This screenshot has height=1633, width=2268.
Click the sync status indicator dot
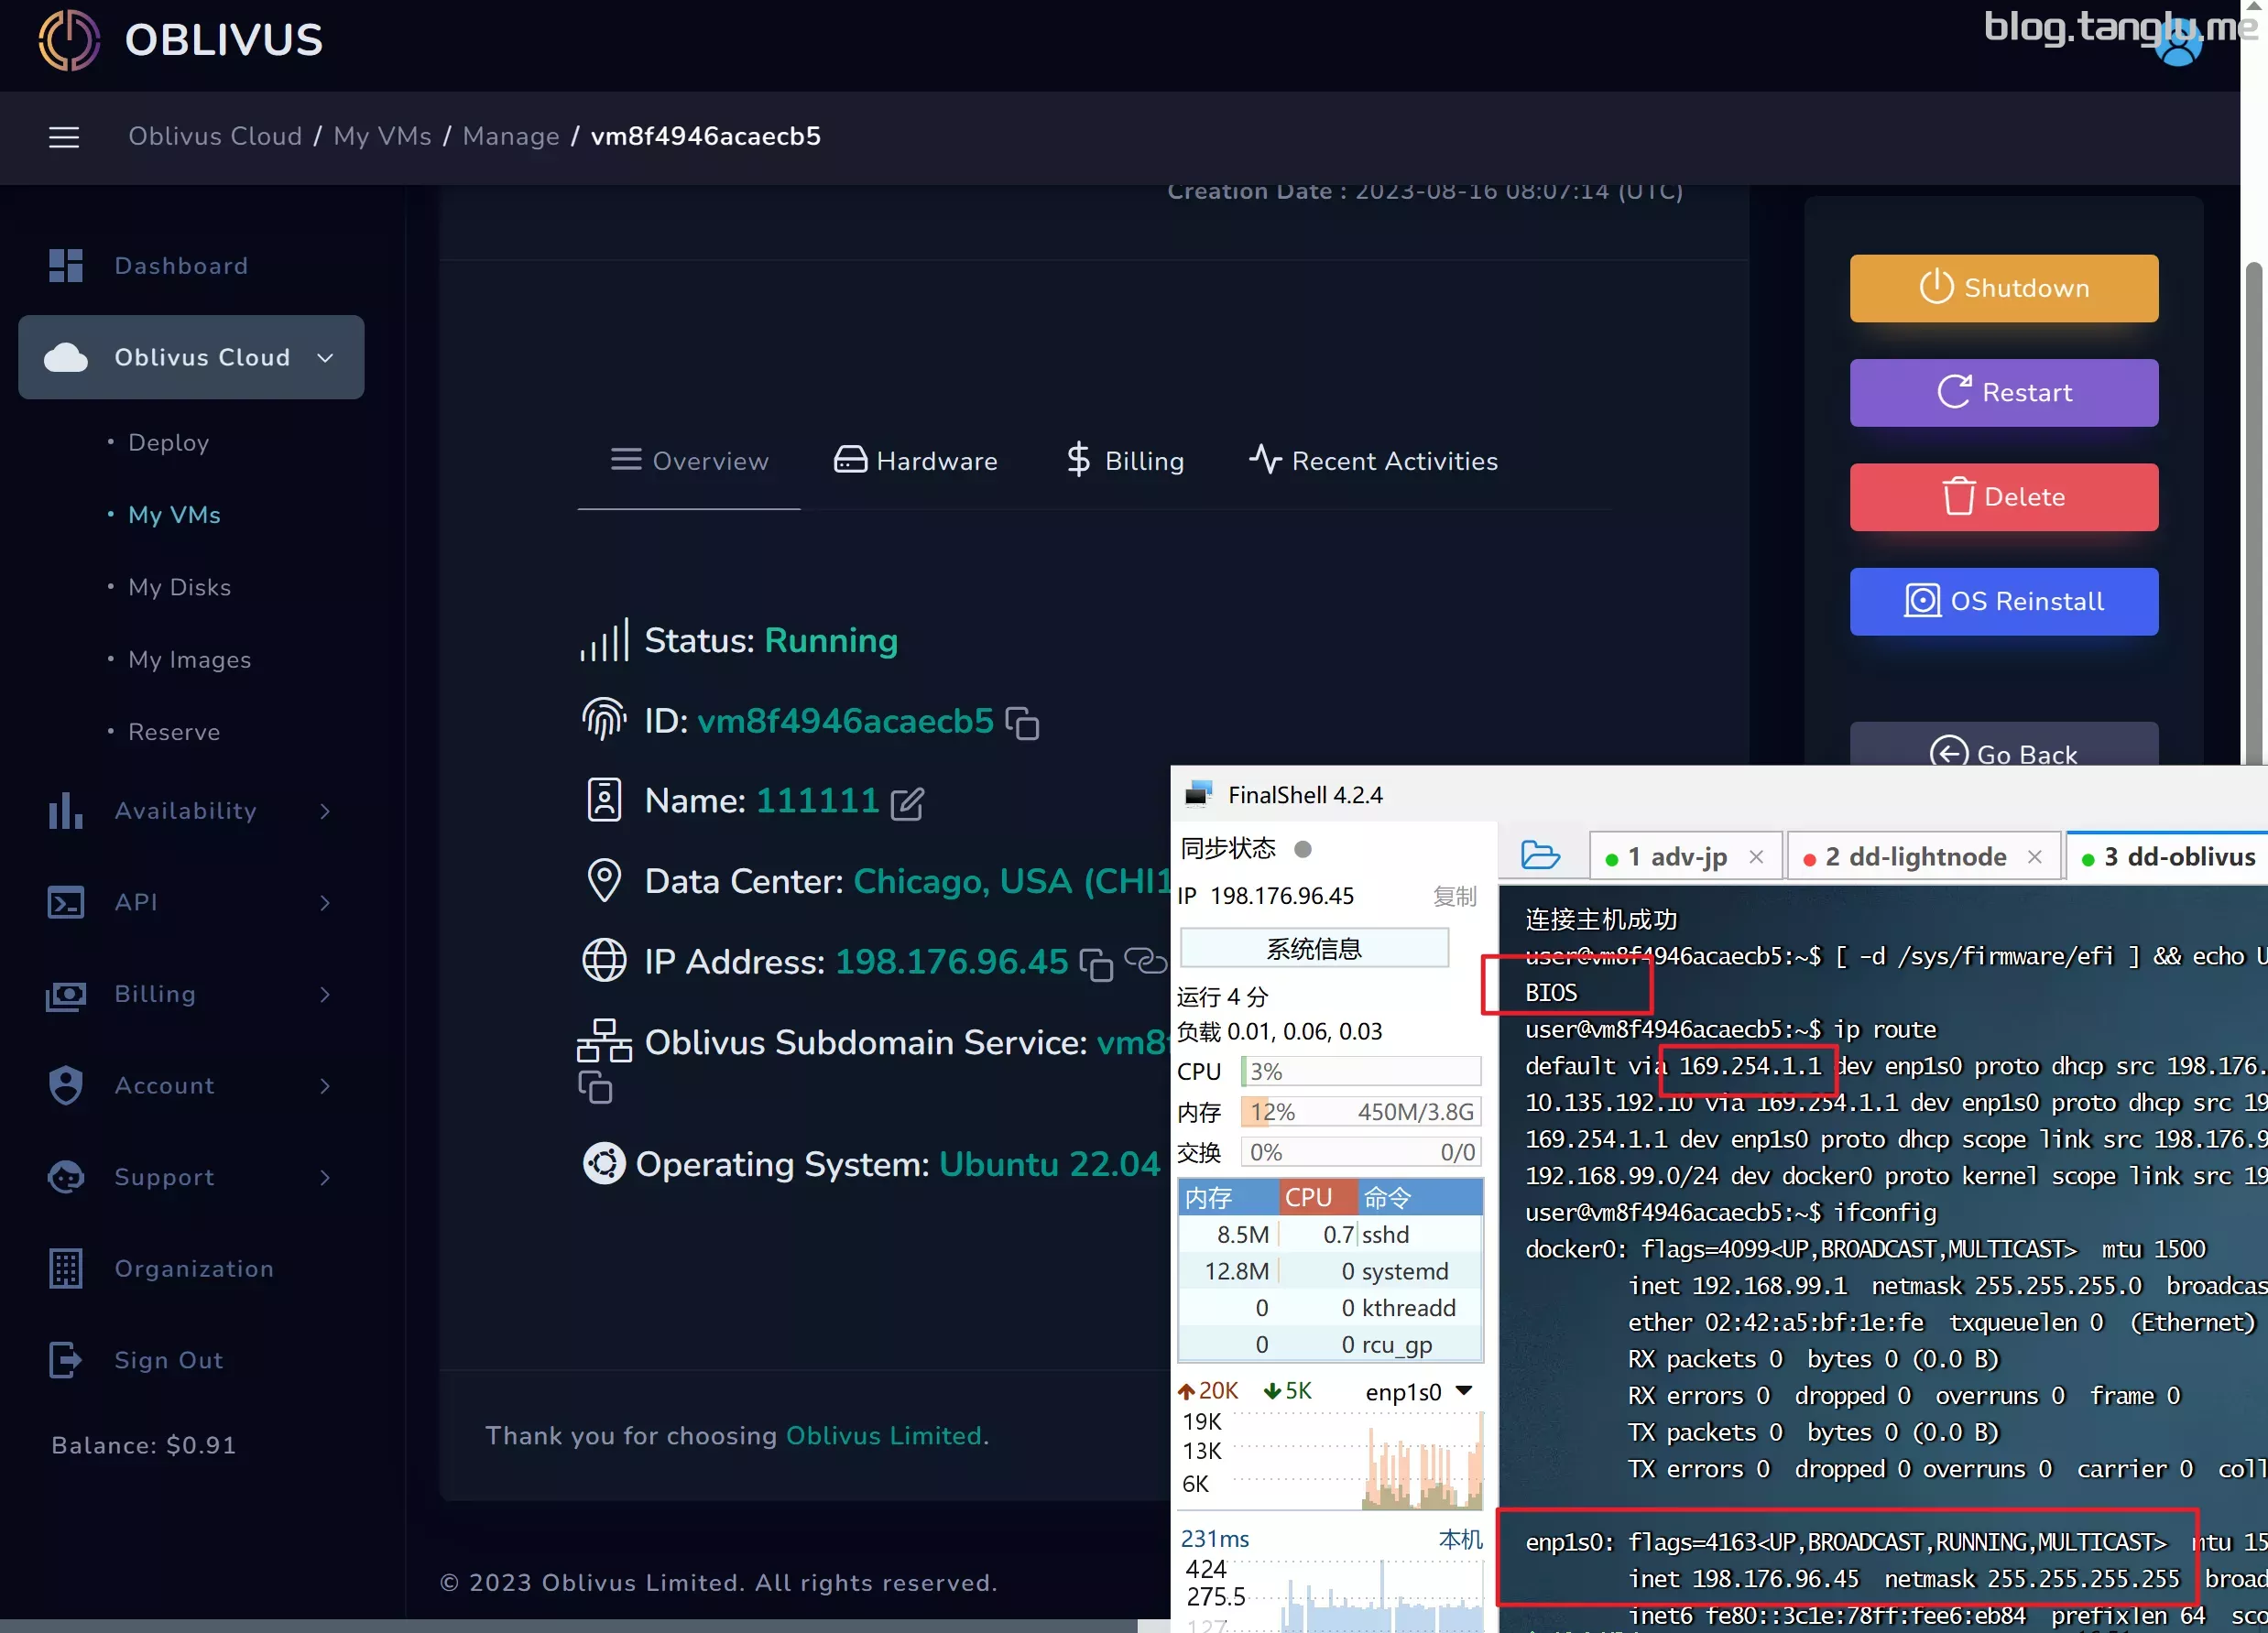tap(1302, 849)
